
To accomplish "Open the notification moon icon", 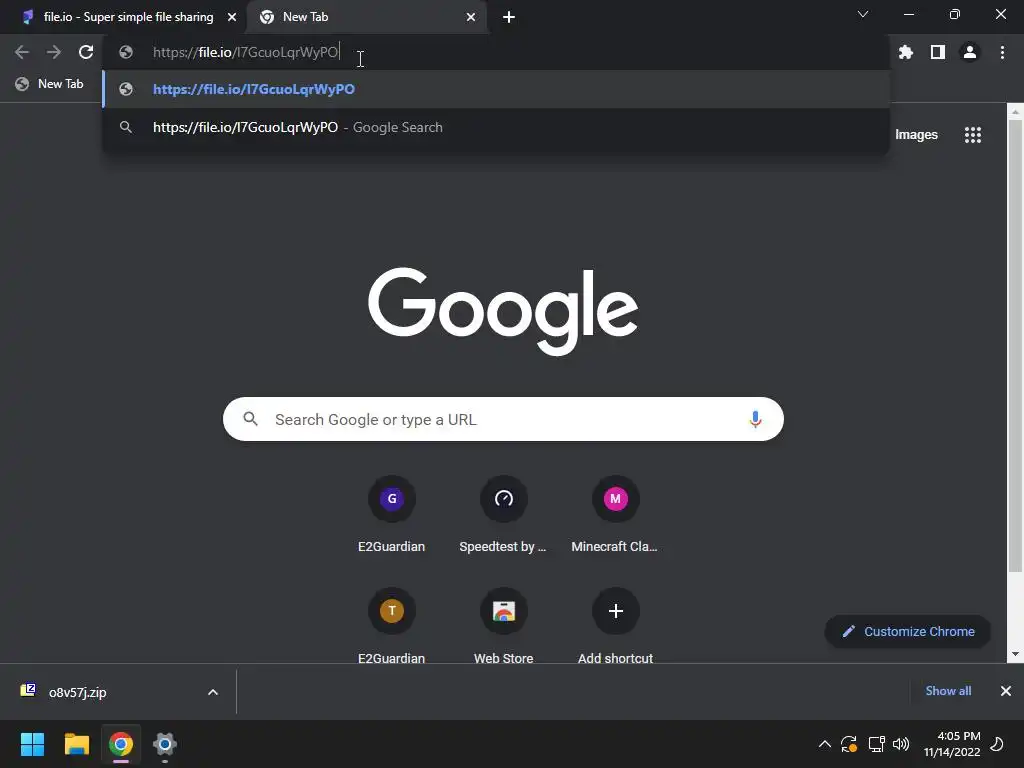I will [x=997, y=744].
